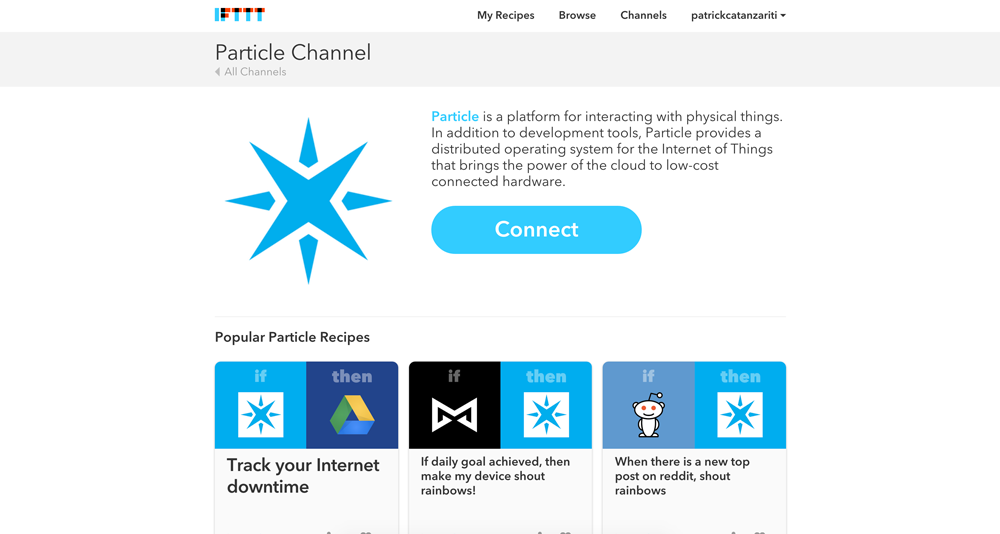Screen dimensions: 1000x534
Task: Open new top post on reddit recipe
Action: (682, 476)
